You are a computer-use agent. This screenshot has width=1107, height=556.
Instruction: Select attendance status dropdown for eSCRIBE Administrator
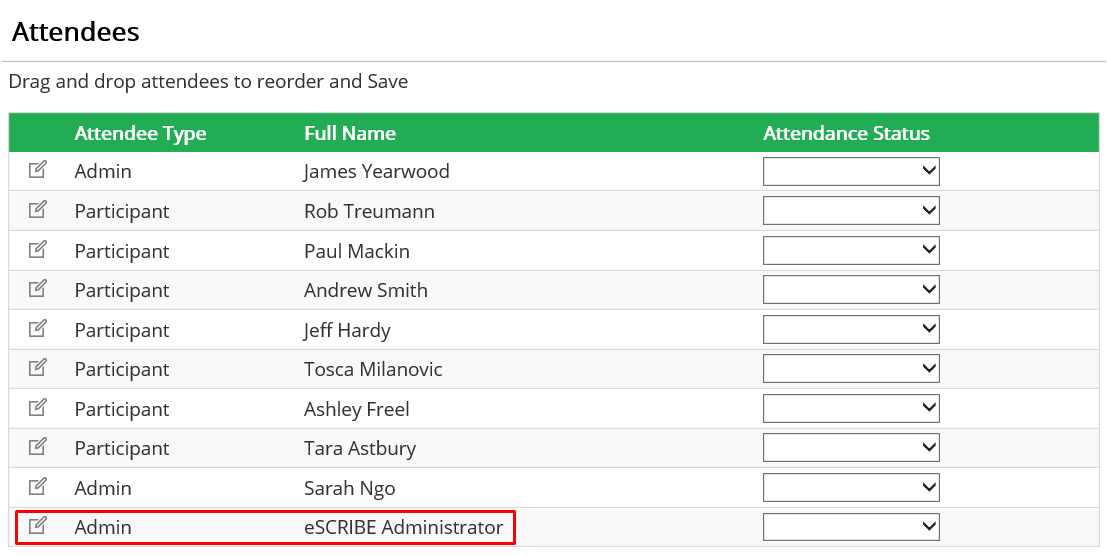(x=851, y=527)
